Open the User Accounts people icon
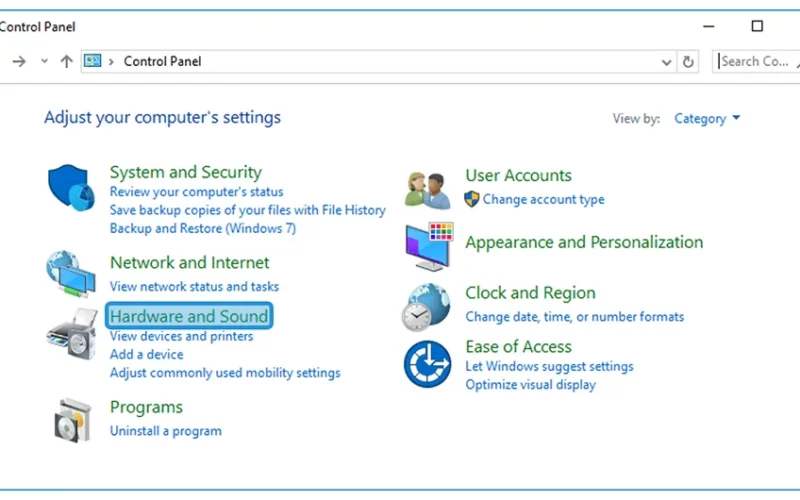The image size is (800, 500). click(x=428, y=190)
